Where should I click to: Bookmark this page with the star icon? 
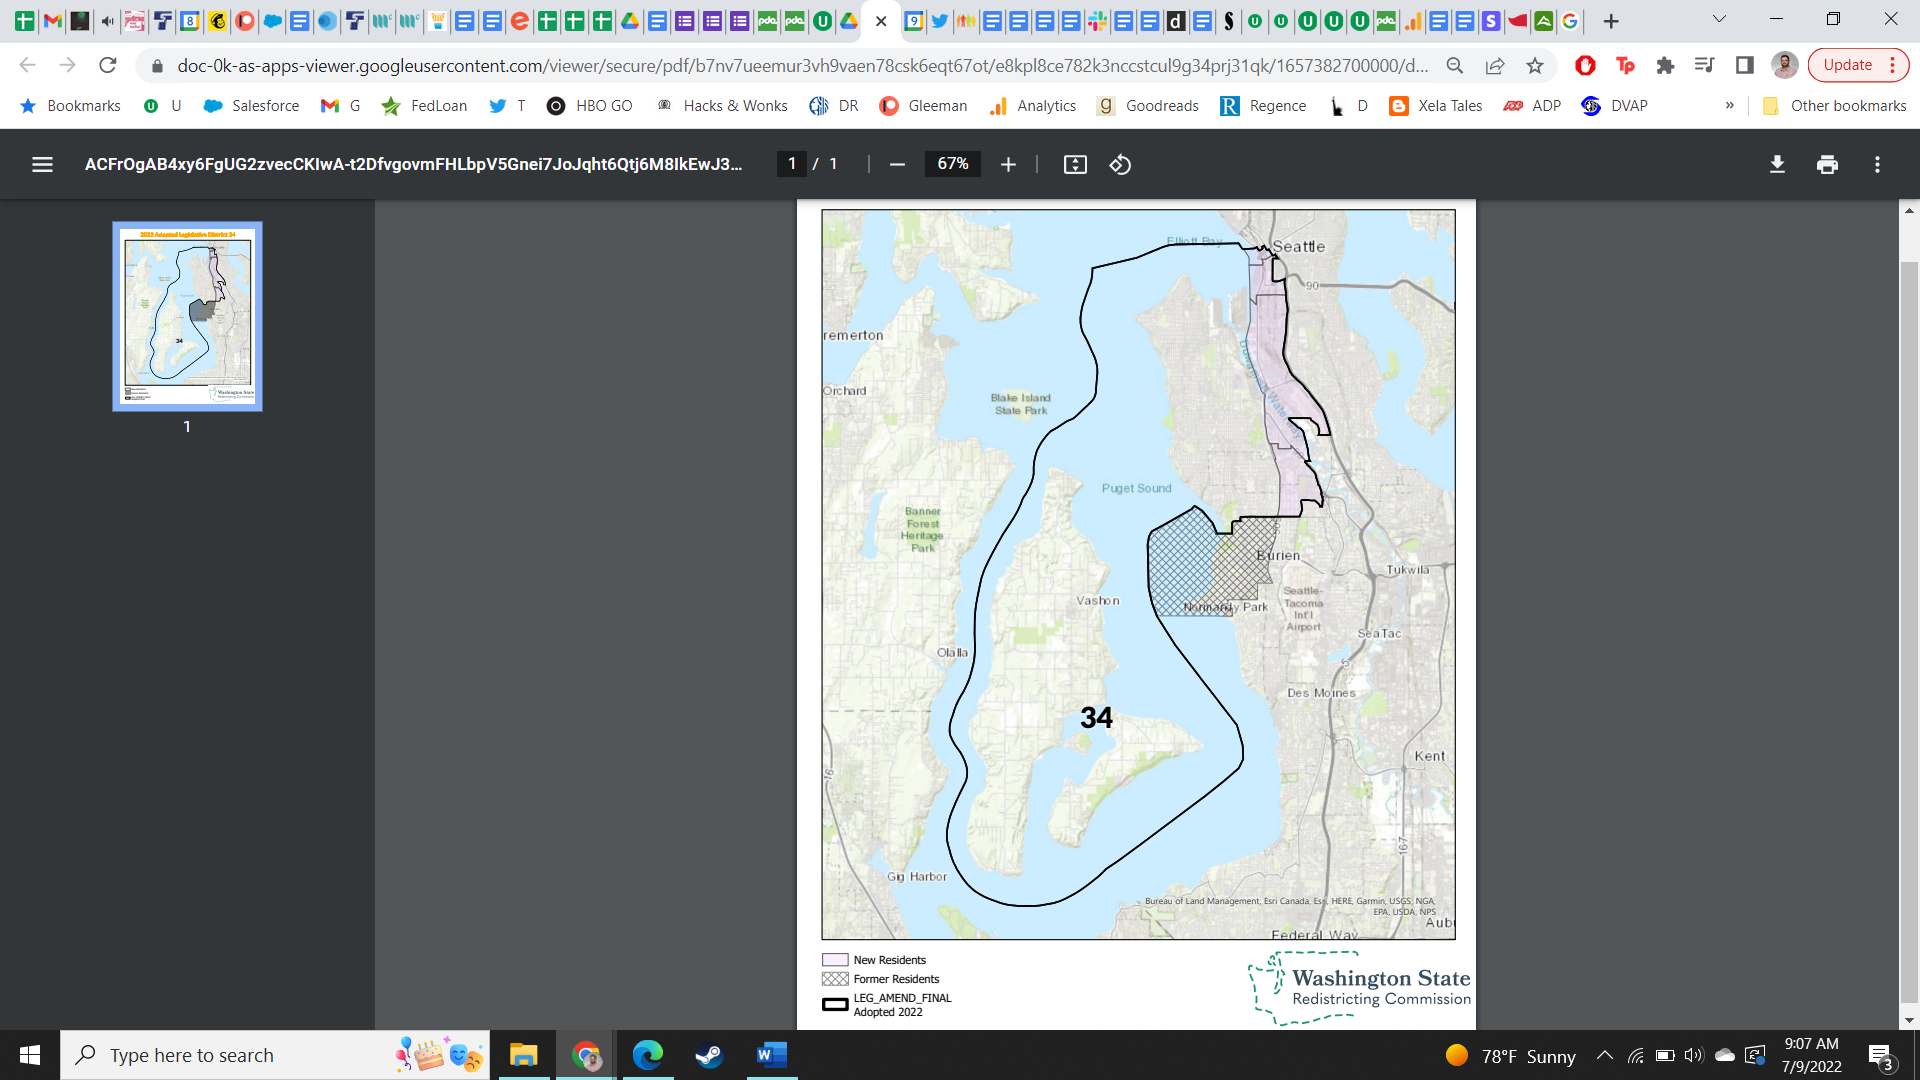pos(1535,66)
